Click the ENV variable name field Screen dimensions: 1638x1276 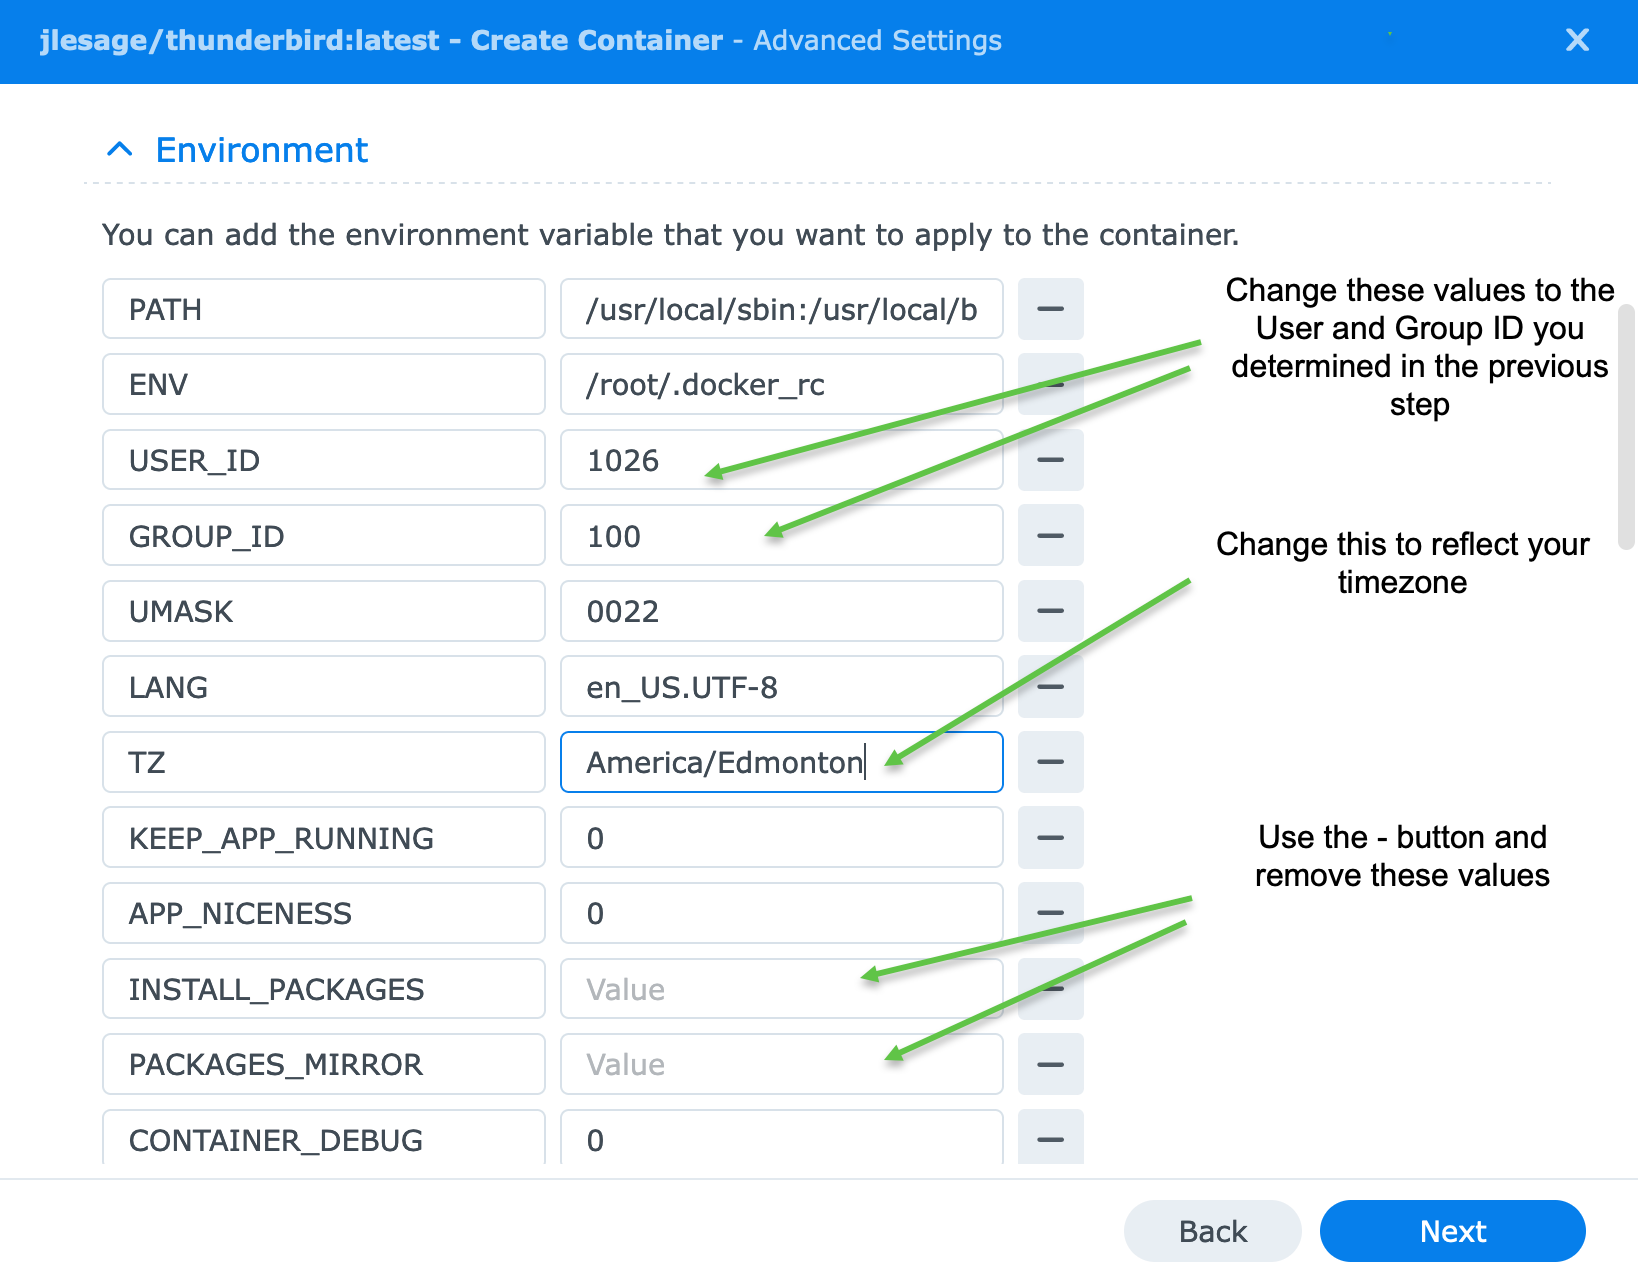coord(324,384)
